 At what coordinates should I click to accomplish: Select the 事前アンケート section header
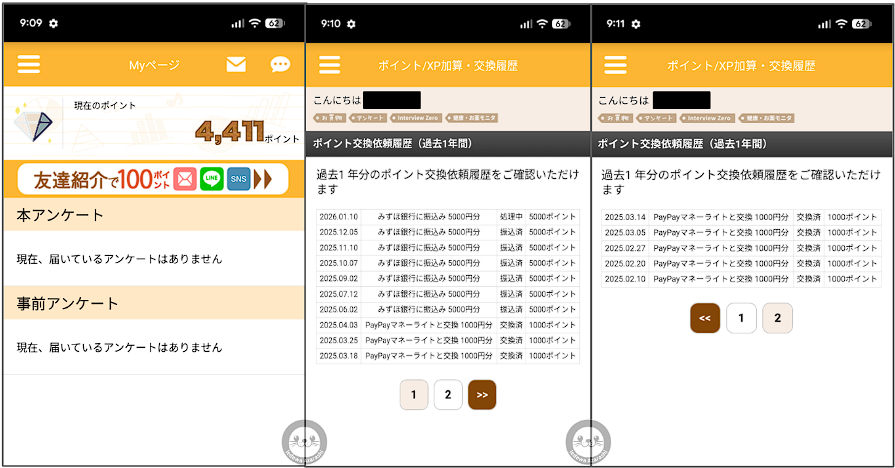point(154,303)
